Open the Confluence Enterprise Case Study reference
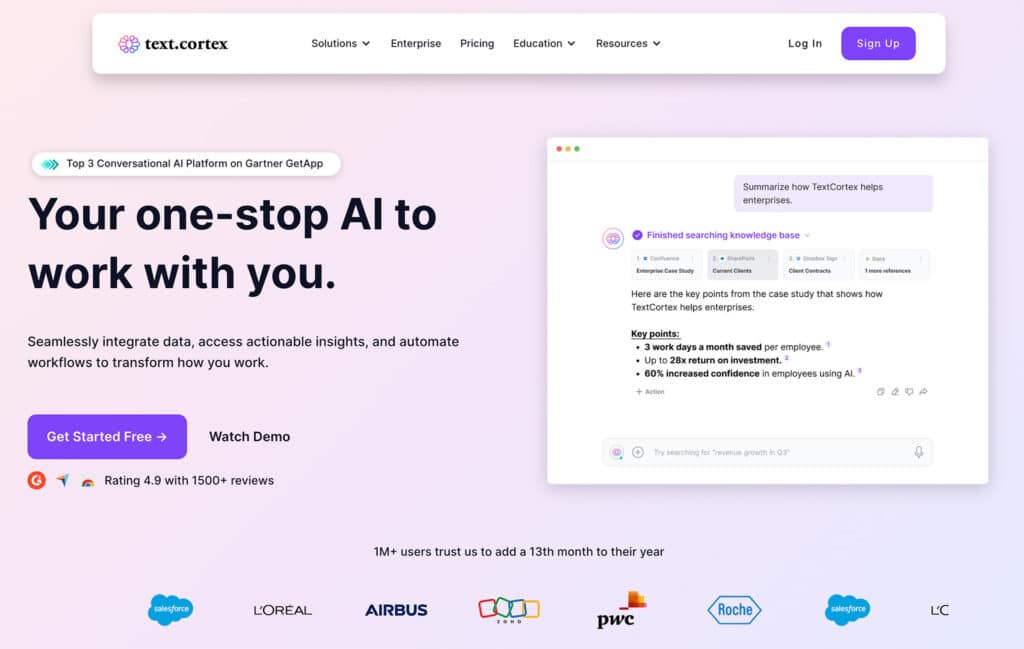Image resolution: width=1024 pixels, height=649 pixels. tap(666, 264)
